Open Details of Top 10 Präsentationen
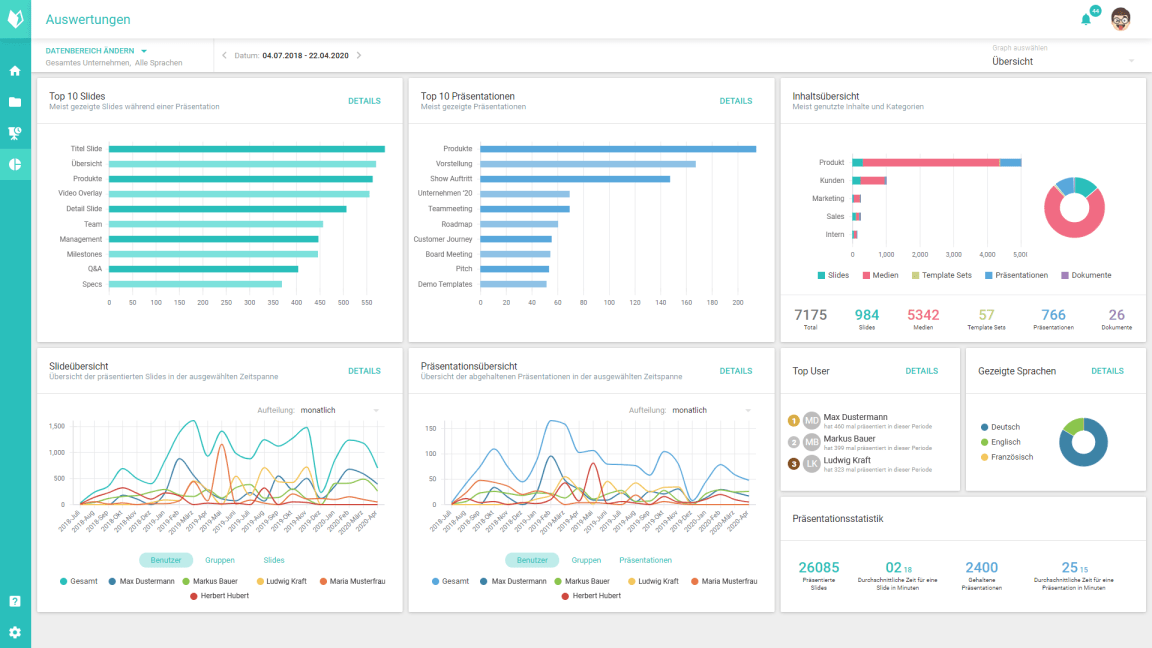The width and height of the screenshot is (1152, 648). pos(735,101)
